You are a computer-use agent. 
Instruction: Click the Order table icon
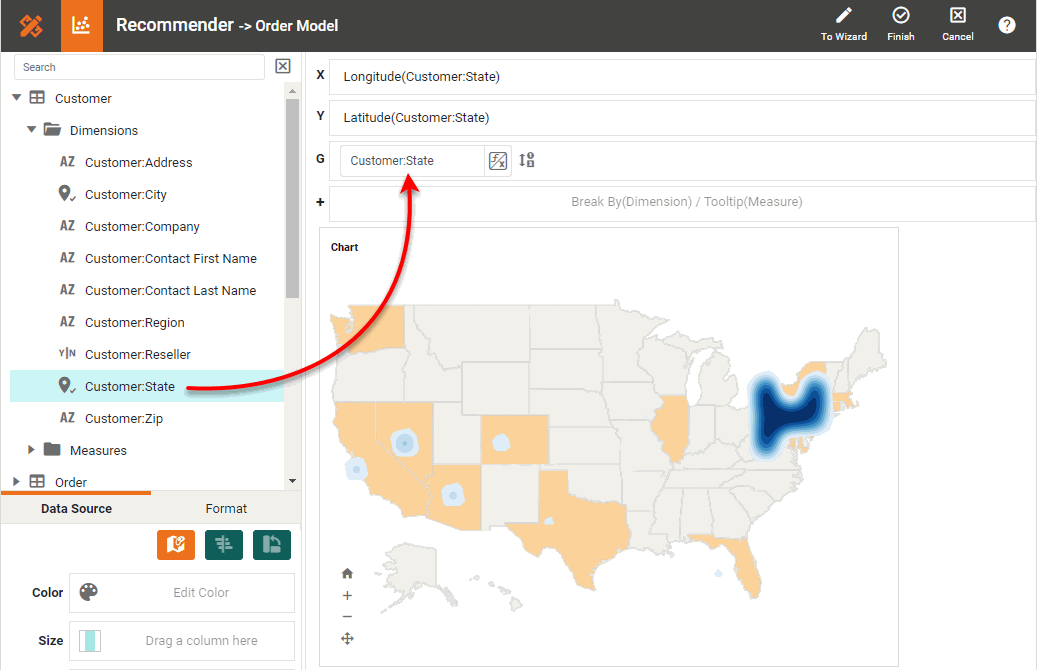click(x=38, y=482)
